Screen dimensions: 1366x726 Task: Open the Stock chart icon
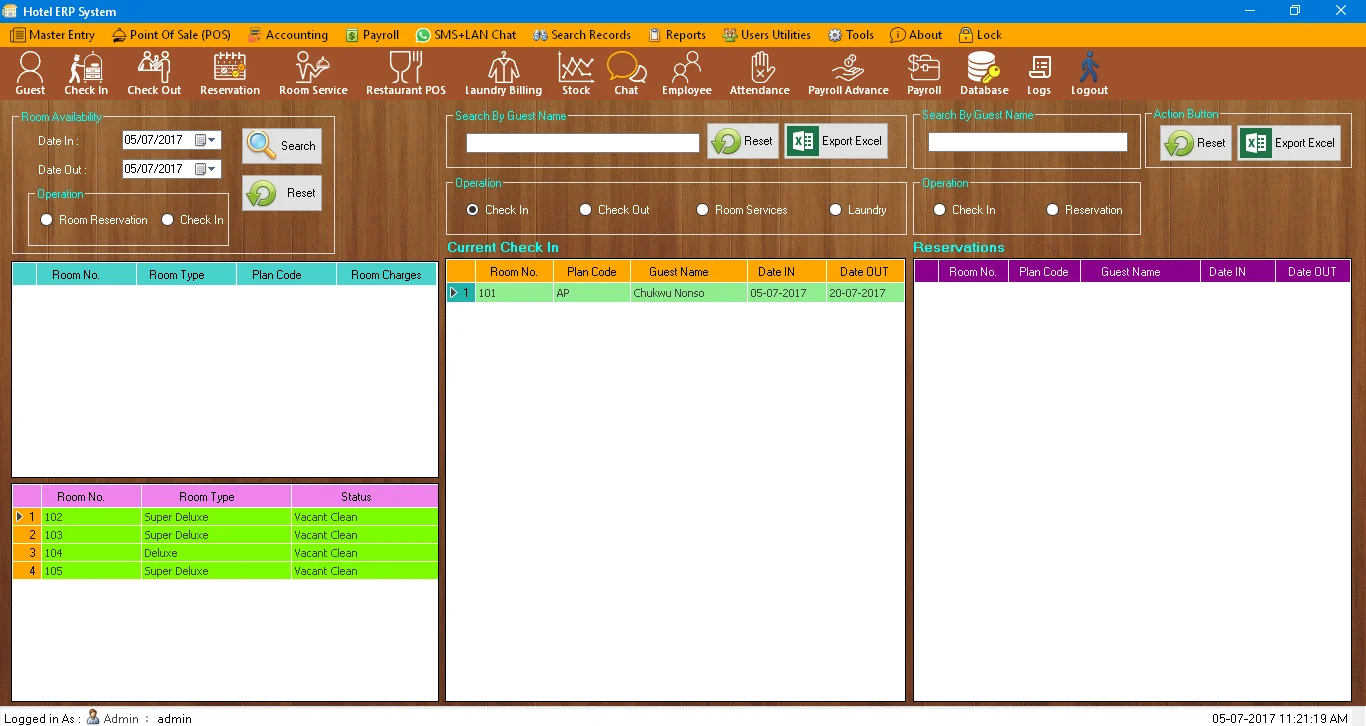click(x=576, y=74)
